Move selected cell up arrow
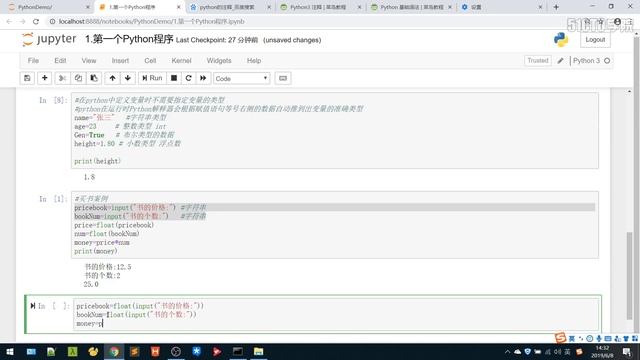The width and height of the screenshot is (640, 360). point(112,78)
